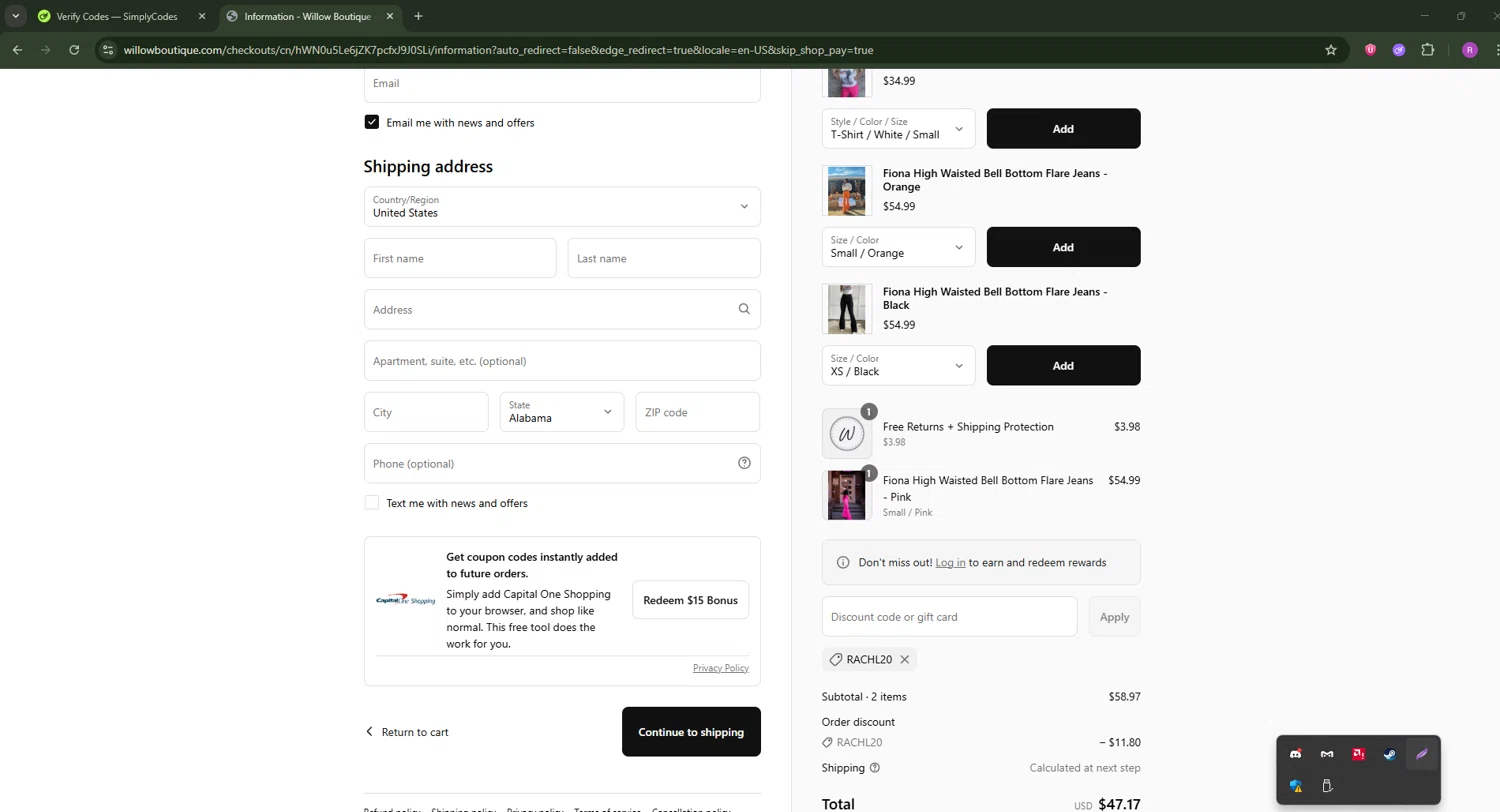1500x812 pixels.
Task: Open XS / Black size color dropdown
Action: point(898,365)
